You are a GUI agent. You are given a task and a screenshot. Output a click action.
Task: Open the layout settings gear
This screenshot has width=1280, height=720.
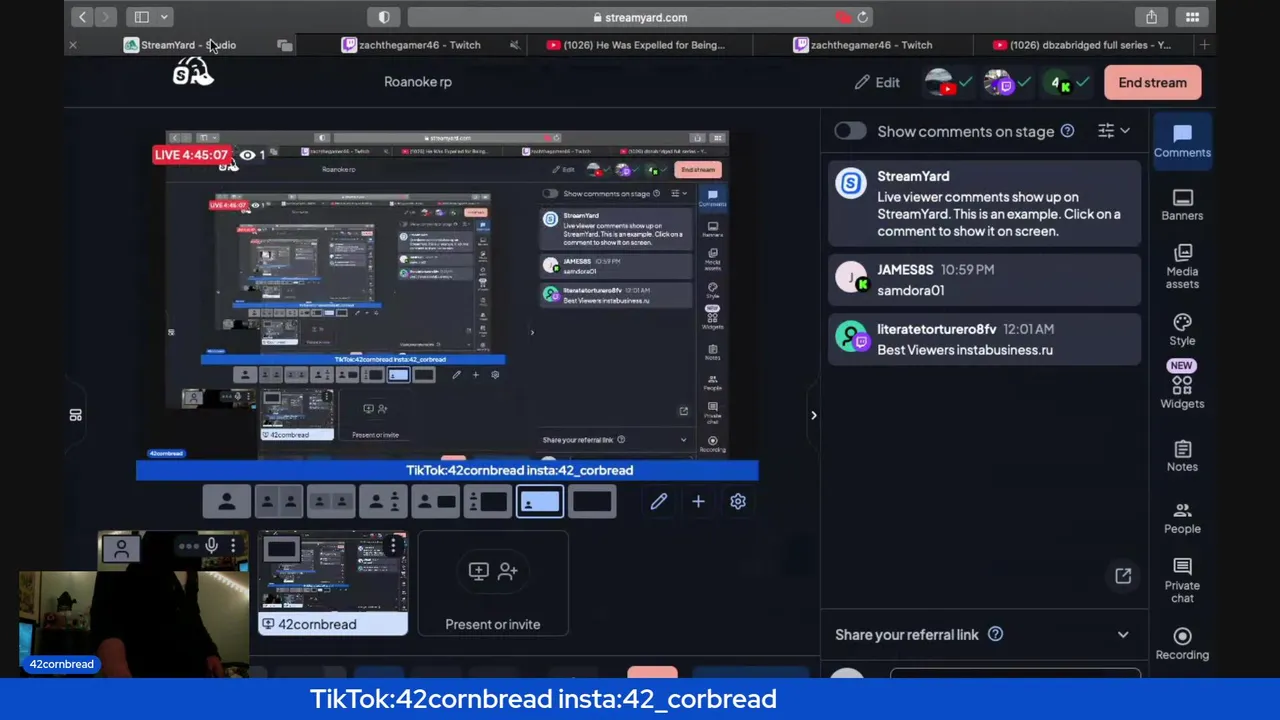point(738,502)
